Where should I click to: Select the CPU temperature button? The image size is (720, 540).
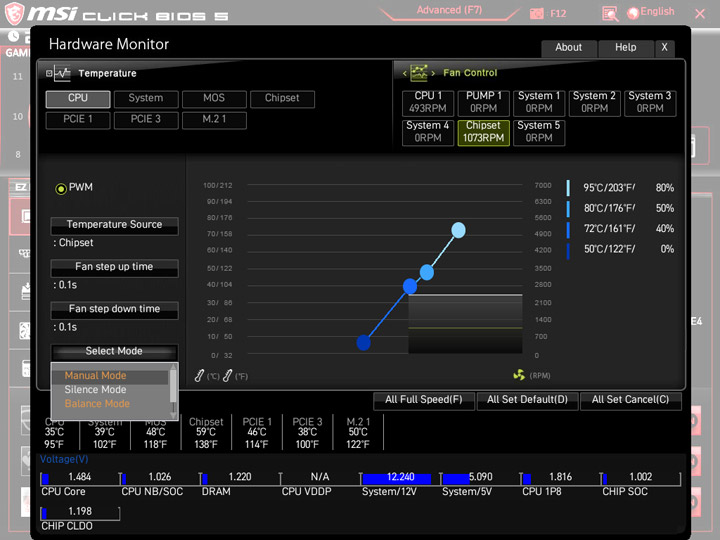pyautogui.click(x=78, y=98)
